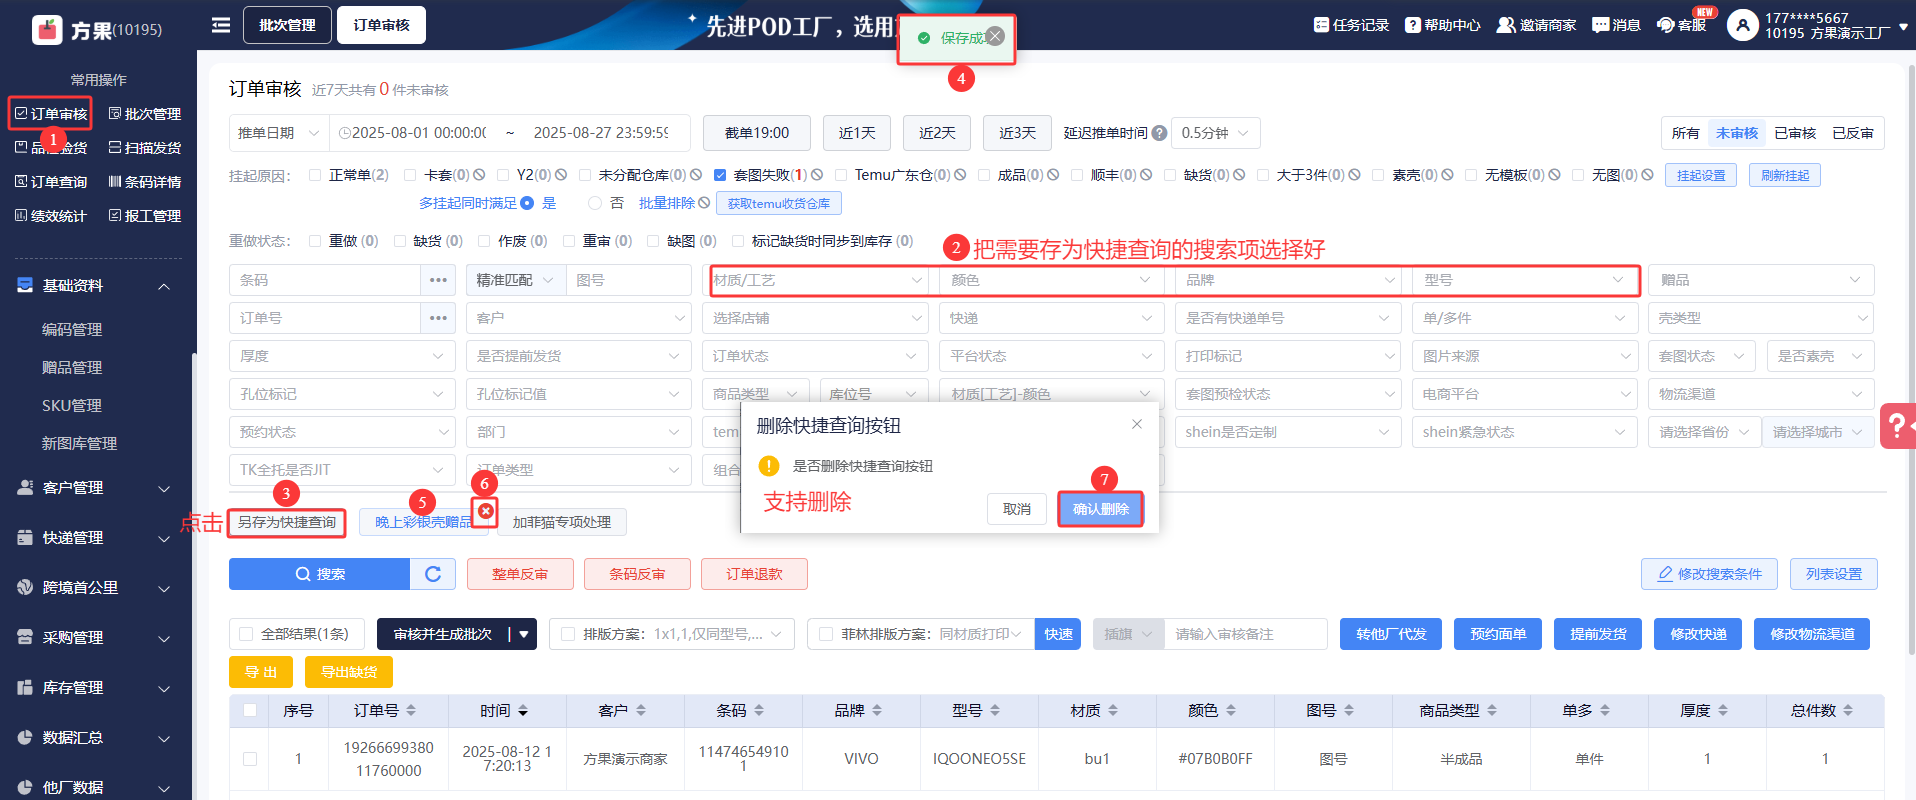The image size is (1916, 800).
Task: Click the hamburger menu collapse icon
Action: (221, 25)
